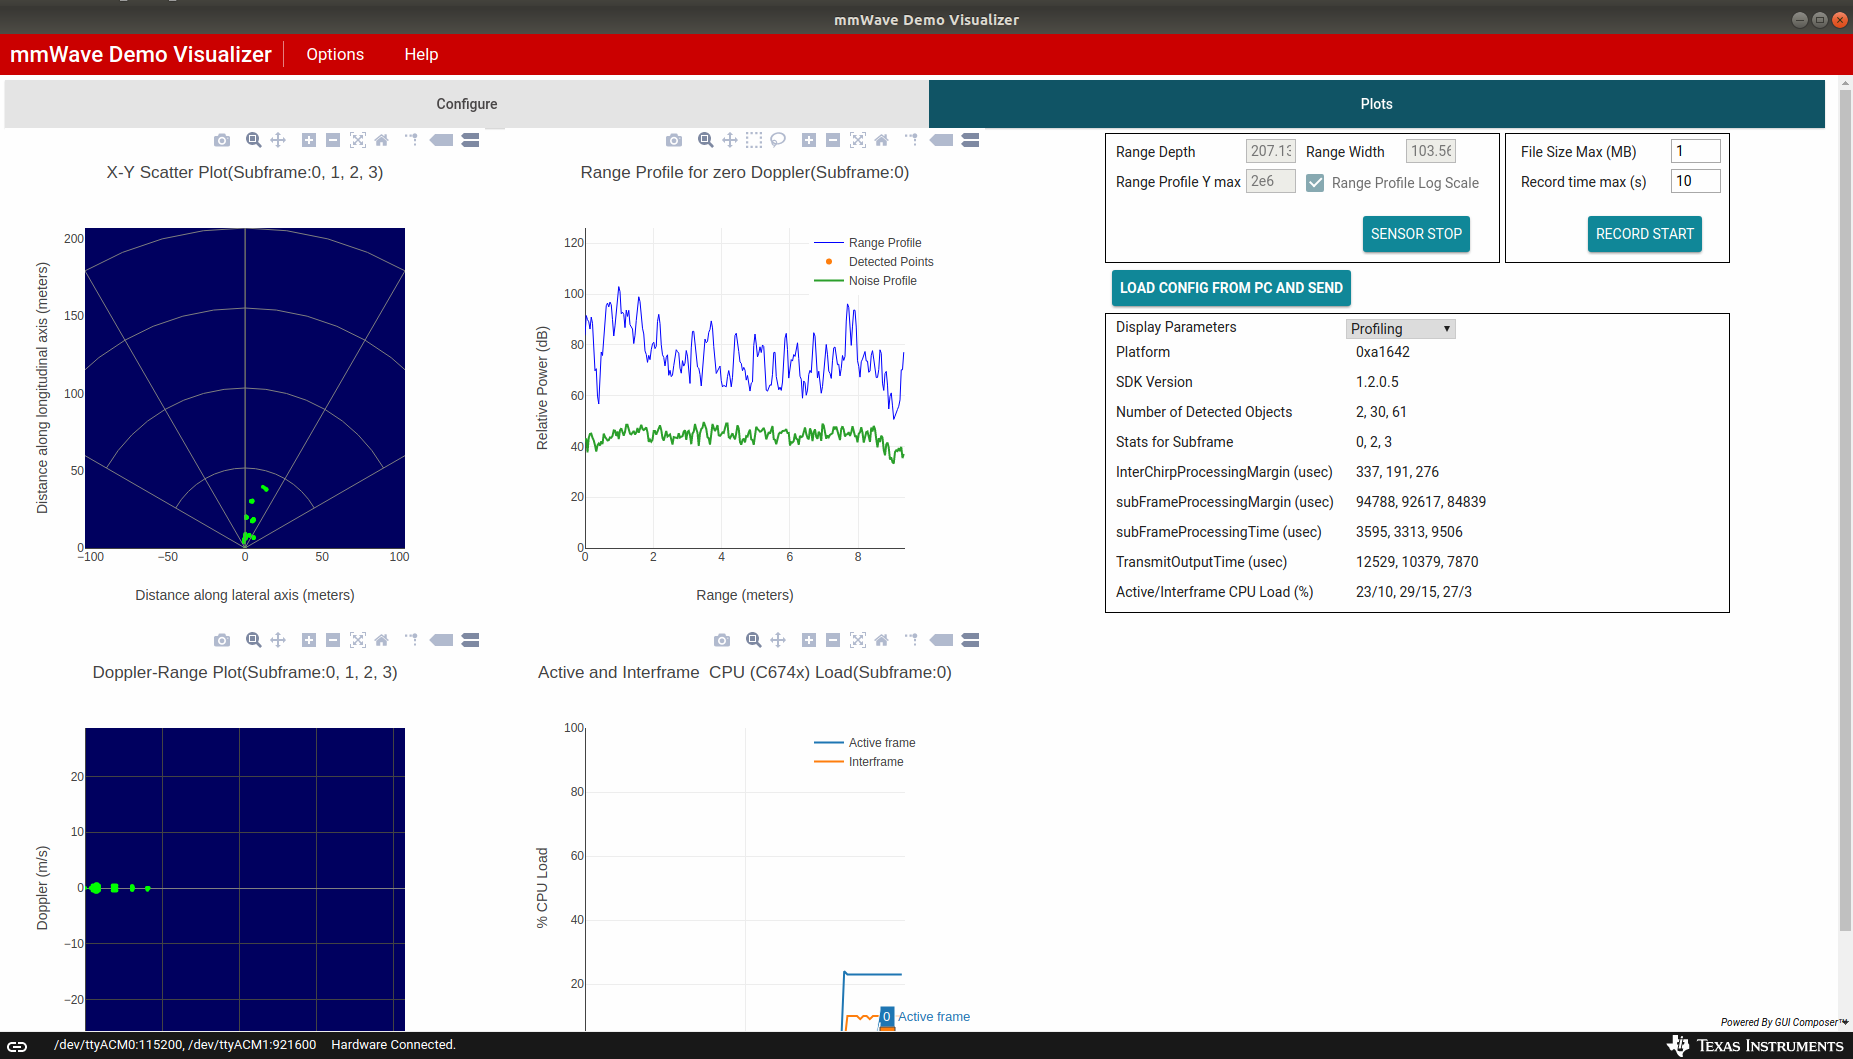This screenshot has height=1059, width=1853.
Task: Click the Record time max (s) input field
Action: (x=1695, y=181)
